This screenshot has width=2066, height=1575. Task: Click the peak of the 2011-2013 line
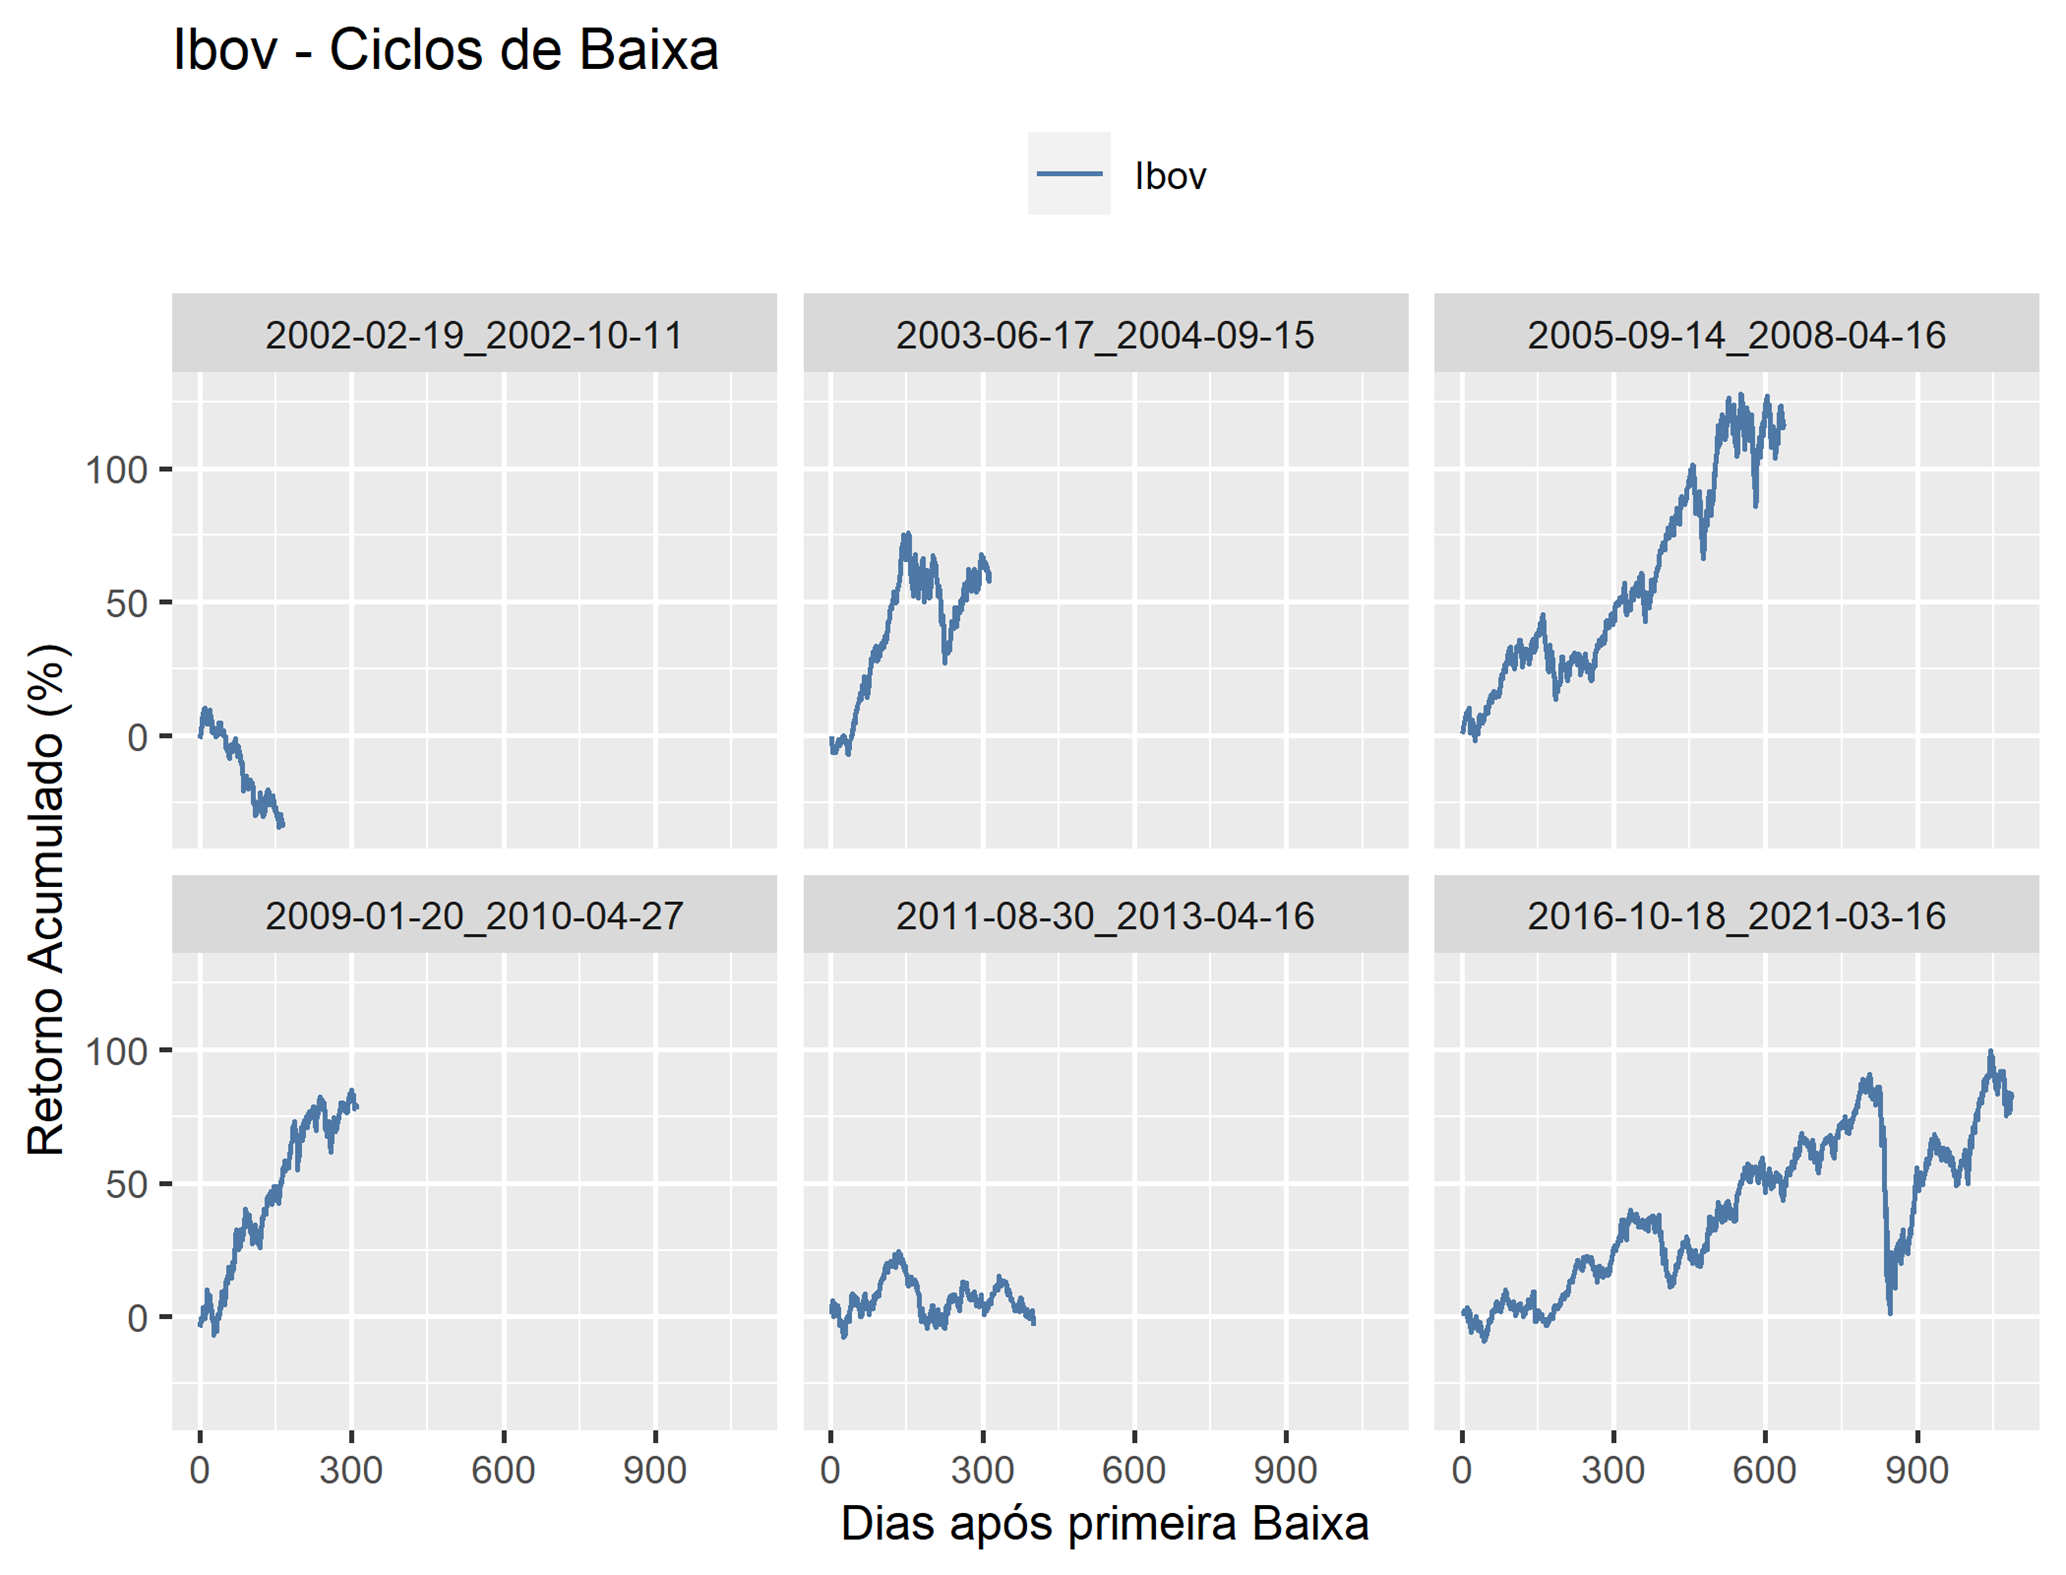pyautogui.click(x=898, y=1252)
